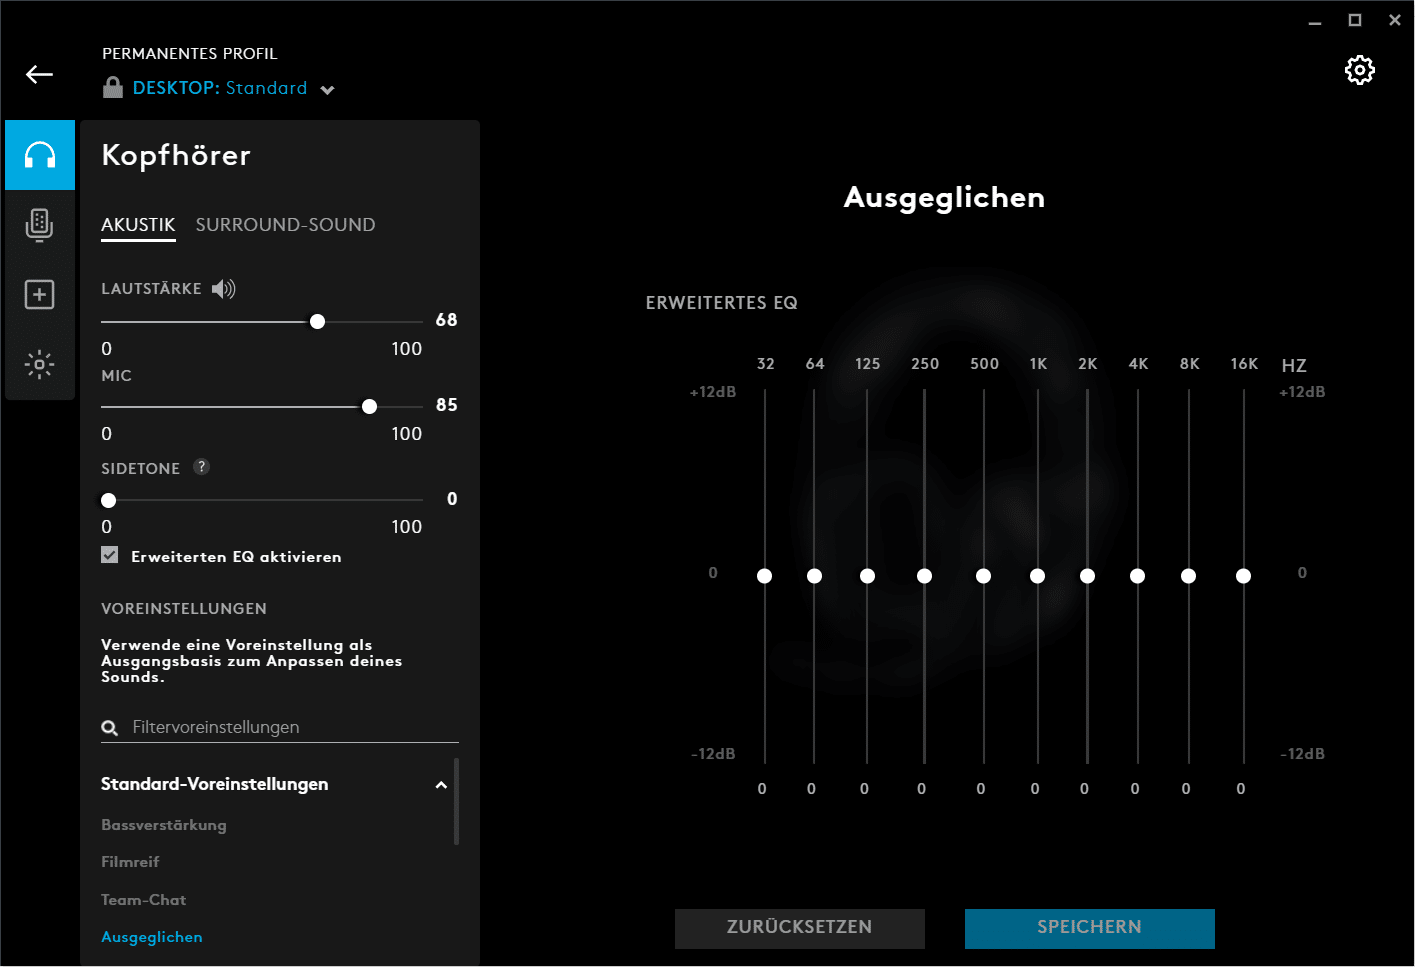The image size is (1415, 967).
Task: Select the Bassverstärkung preset
Action: [164, 825]
